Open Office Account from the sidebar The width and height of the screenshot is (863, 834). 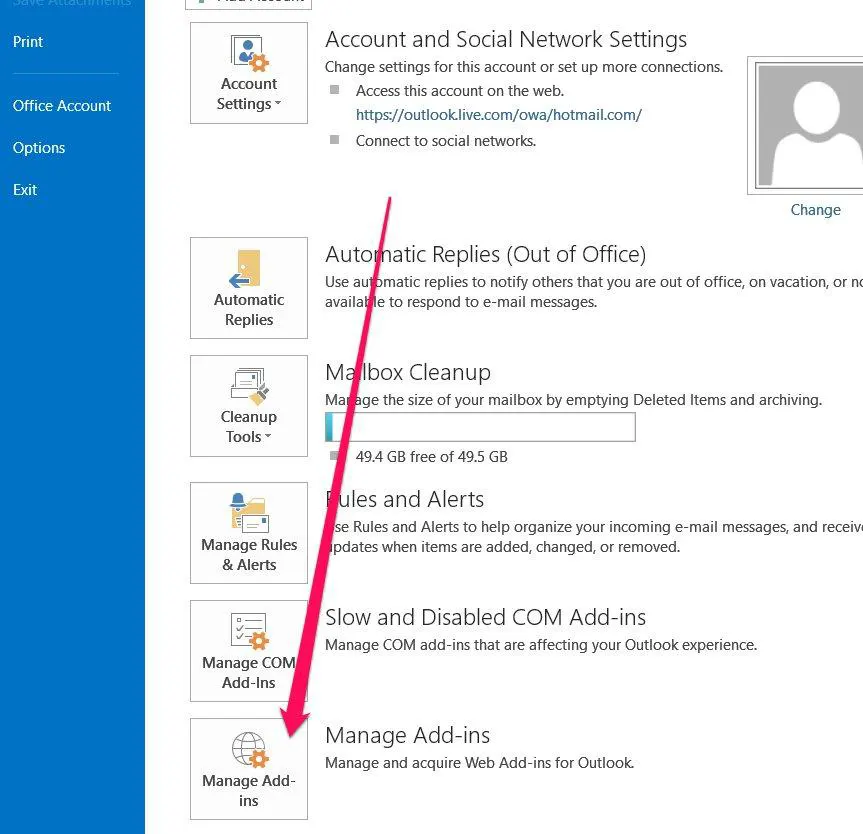(x=62, y=106)
